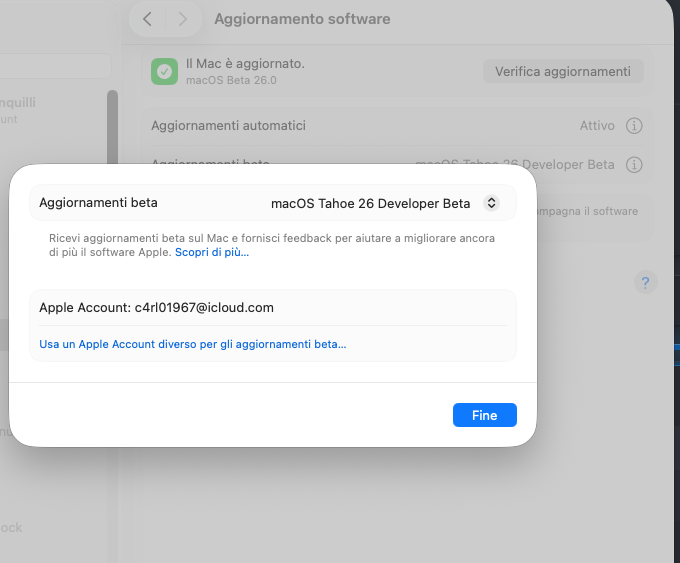Open the Aggiornamenti beta channel dropdown

click(x=491, y=203)
